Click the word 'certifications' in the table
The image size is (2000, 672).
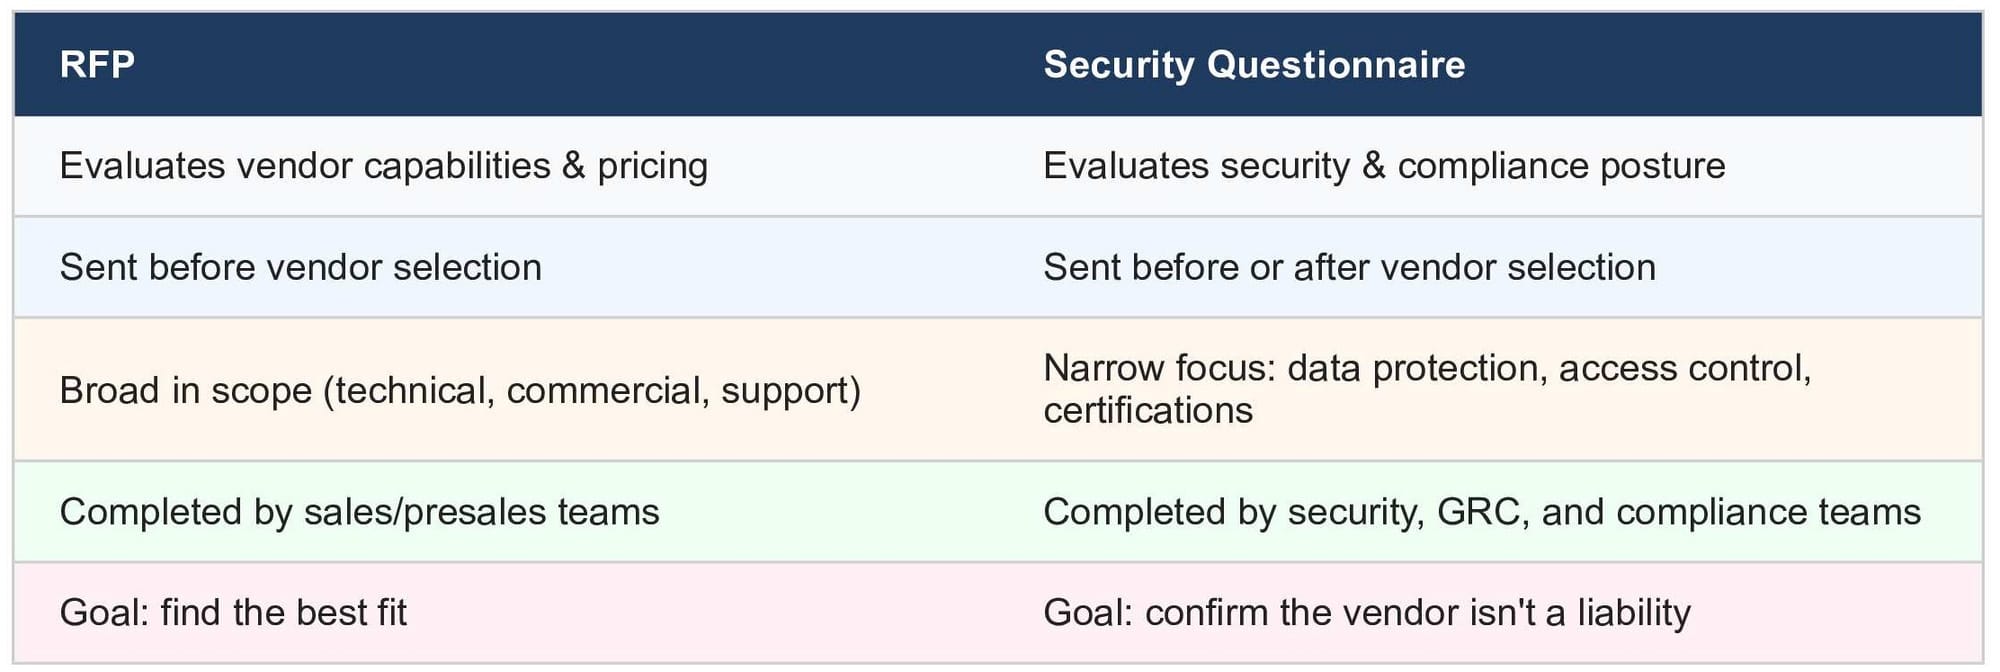(1148, 411)
